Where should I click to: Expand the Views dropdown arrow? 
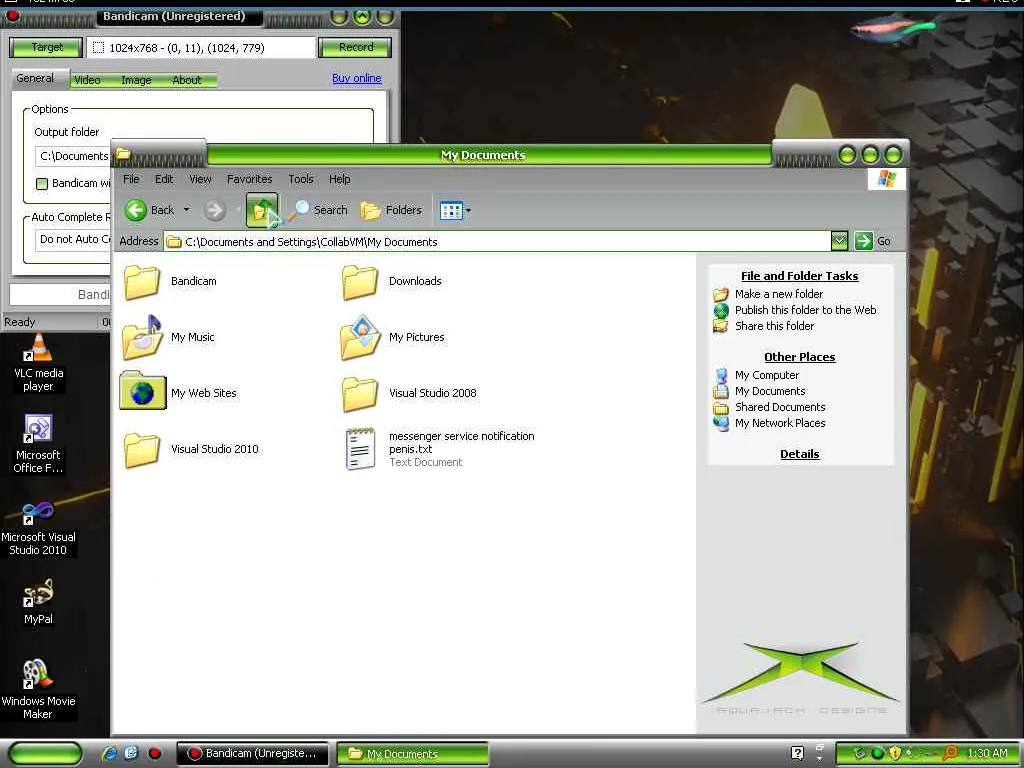point(468,210)
